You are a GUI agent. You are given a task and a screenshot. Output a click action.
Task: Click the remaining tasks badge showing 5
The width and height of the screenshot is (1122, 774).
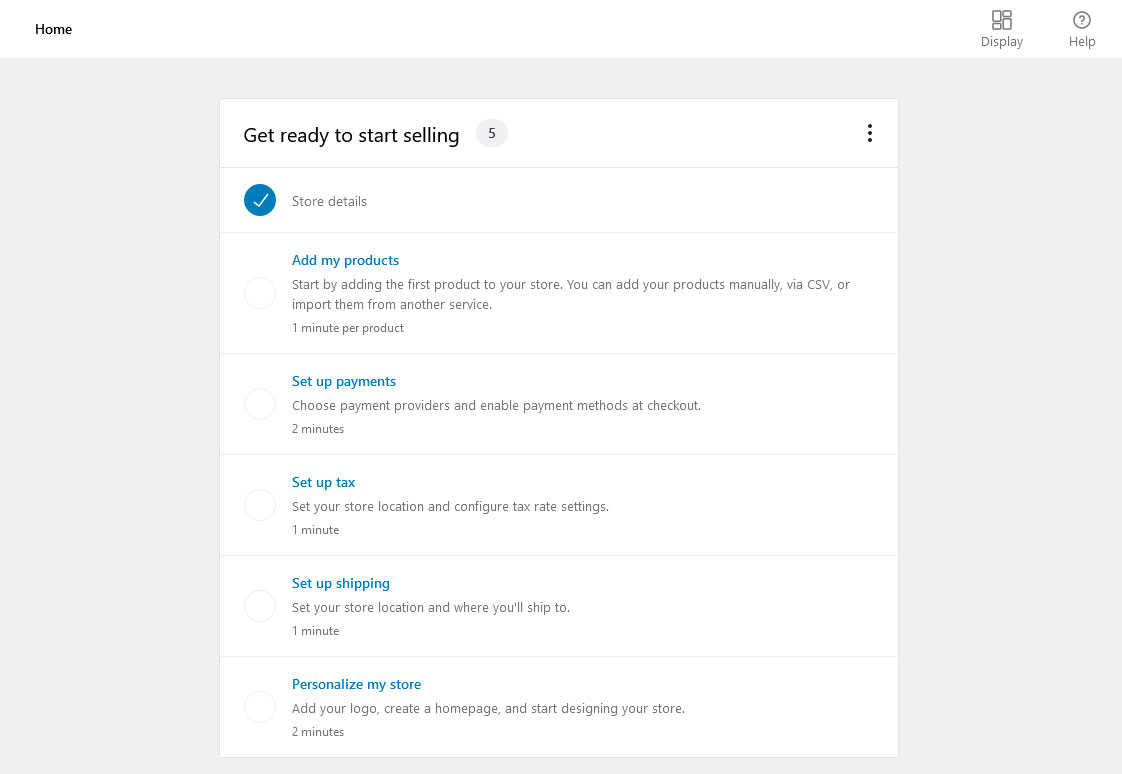coord(492,133)
